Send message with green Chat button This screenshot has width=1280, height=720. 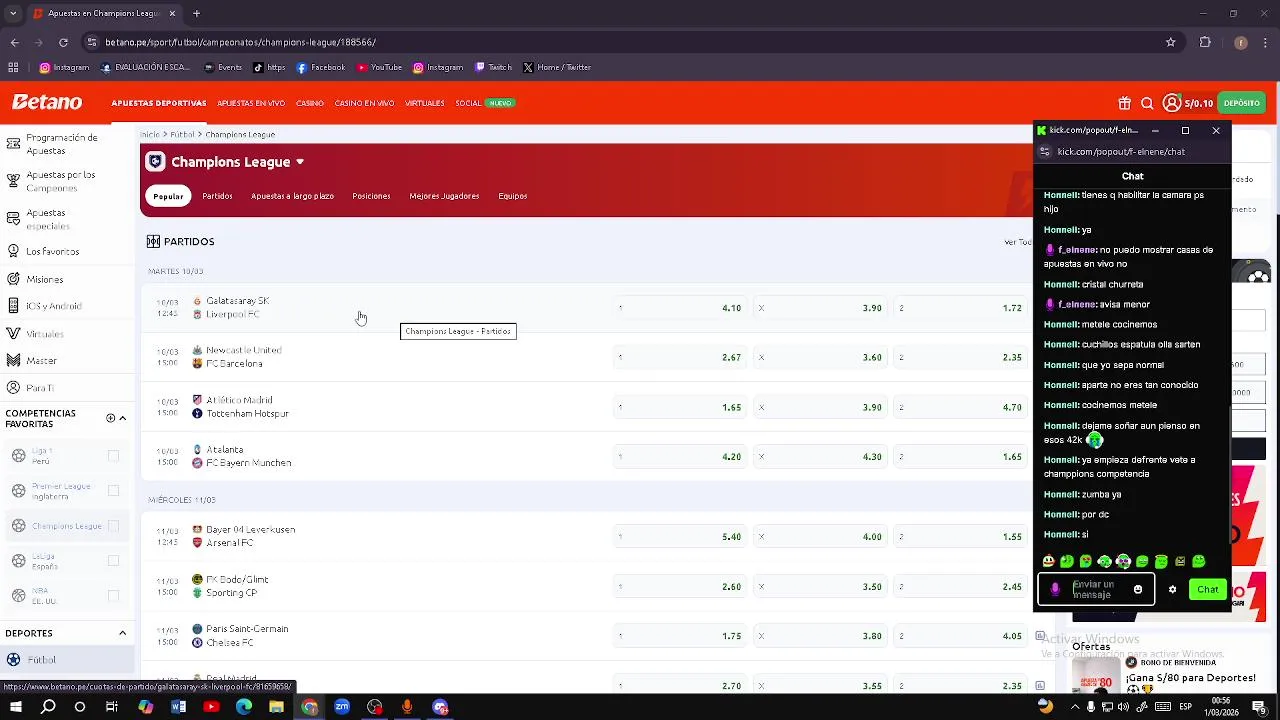[x=1208, y=590]
